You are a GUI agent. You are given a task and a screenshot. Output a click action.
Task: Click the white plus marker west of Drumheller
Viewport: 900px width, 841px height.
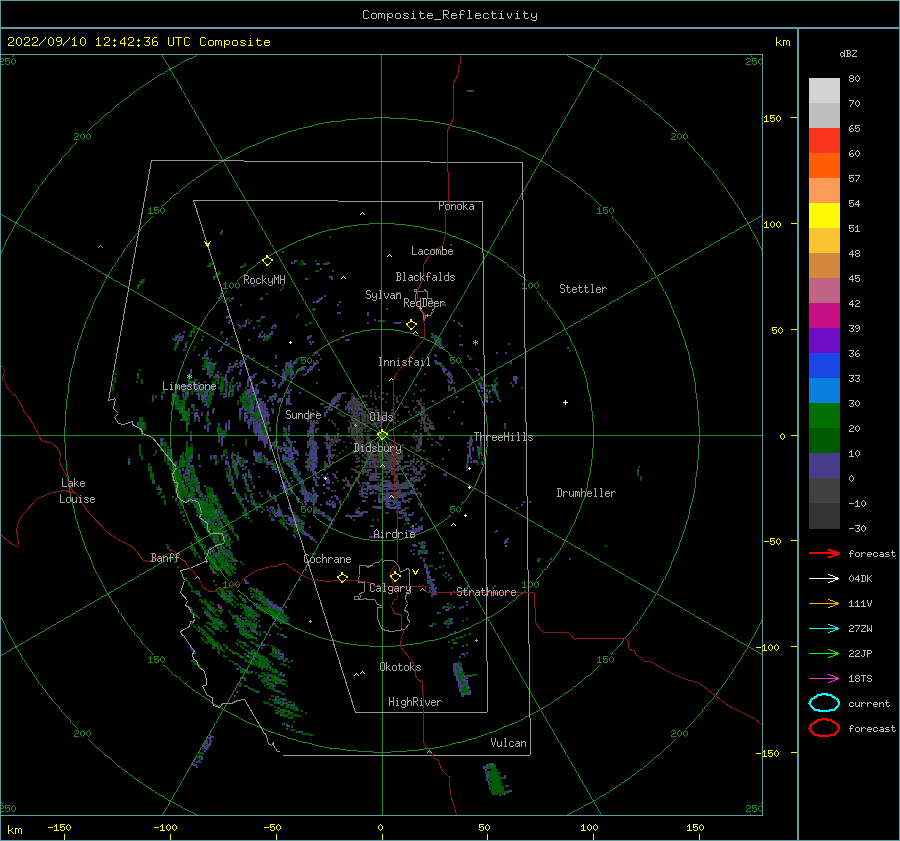[565, 402]
